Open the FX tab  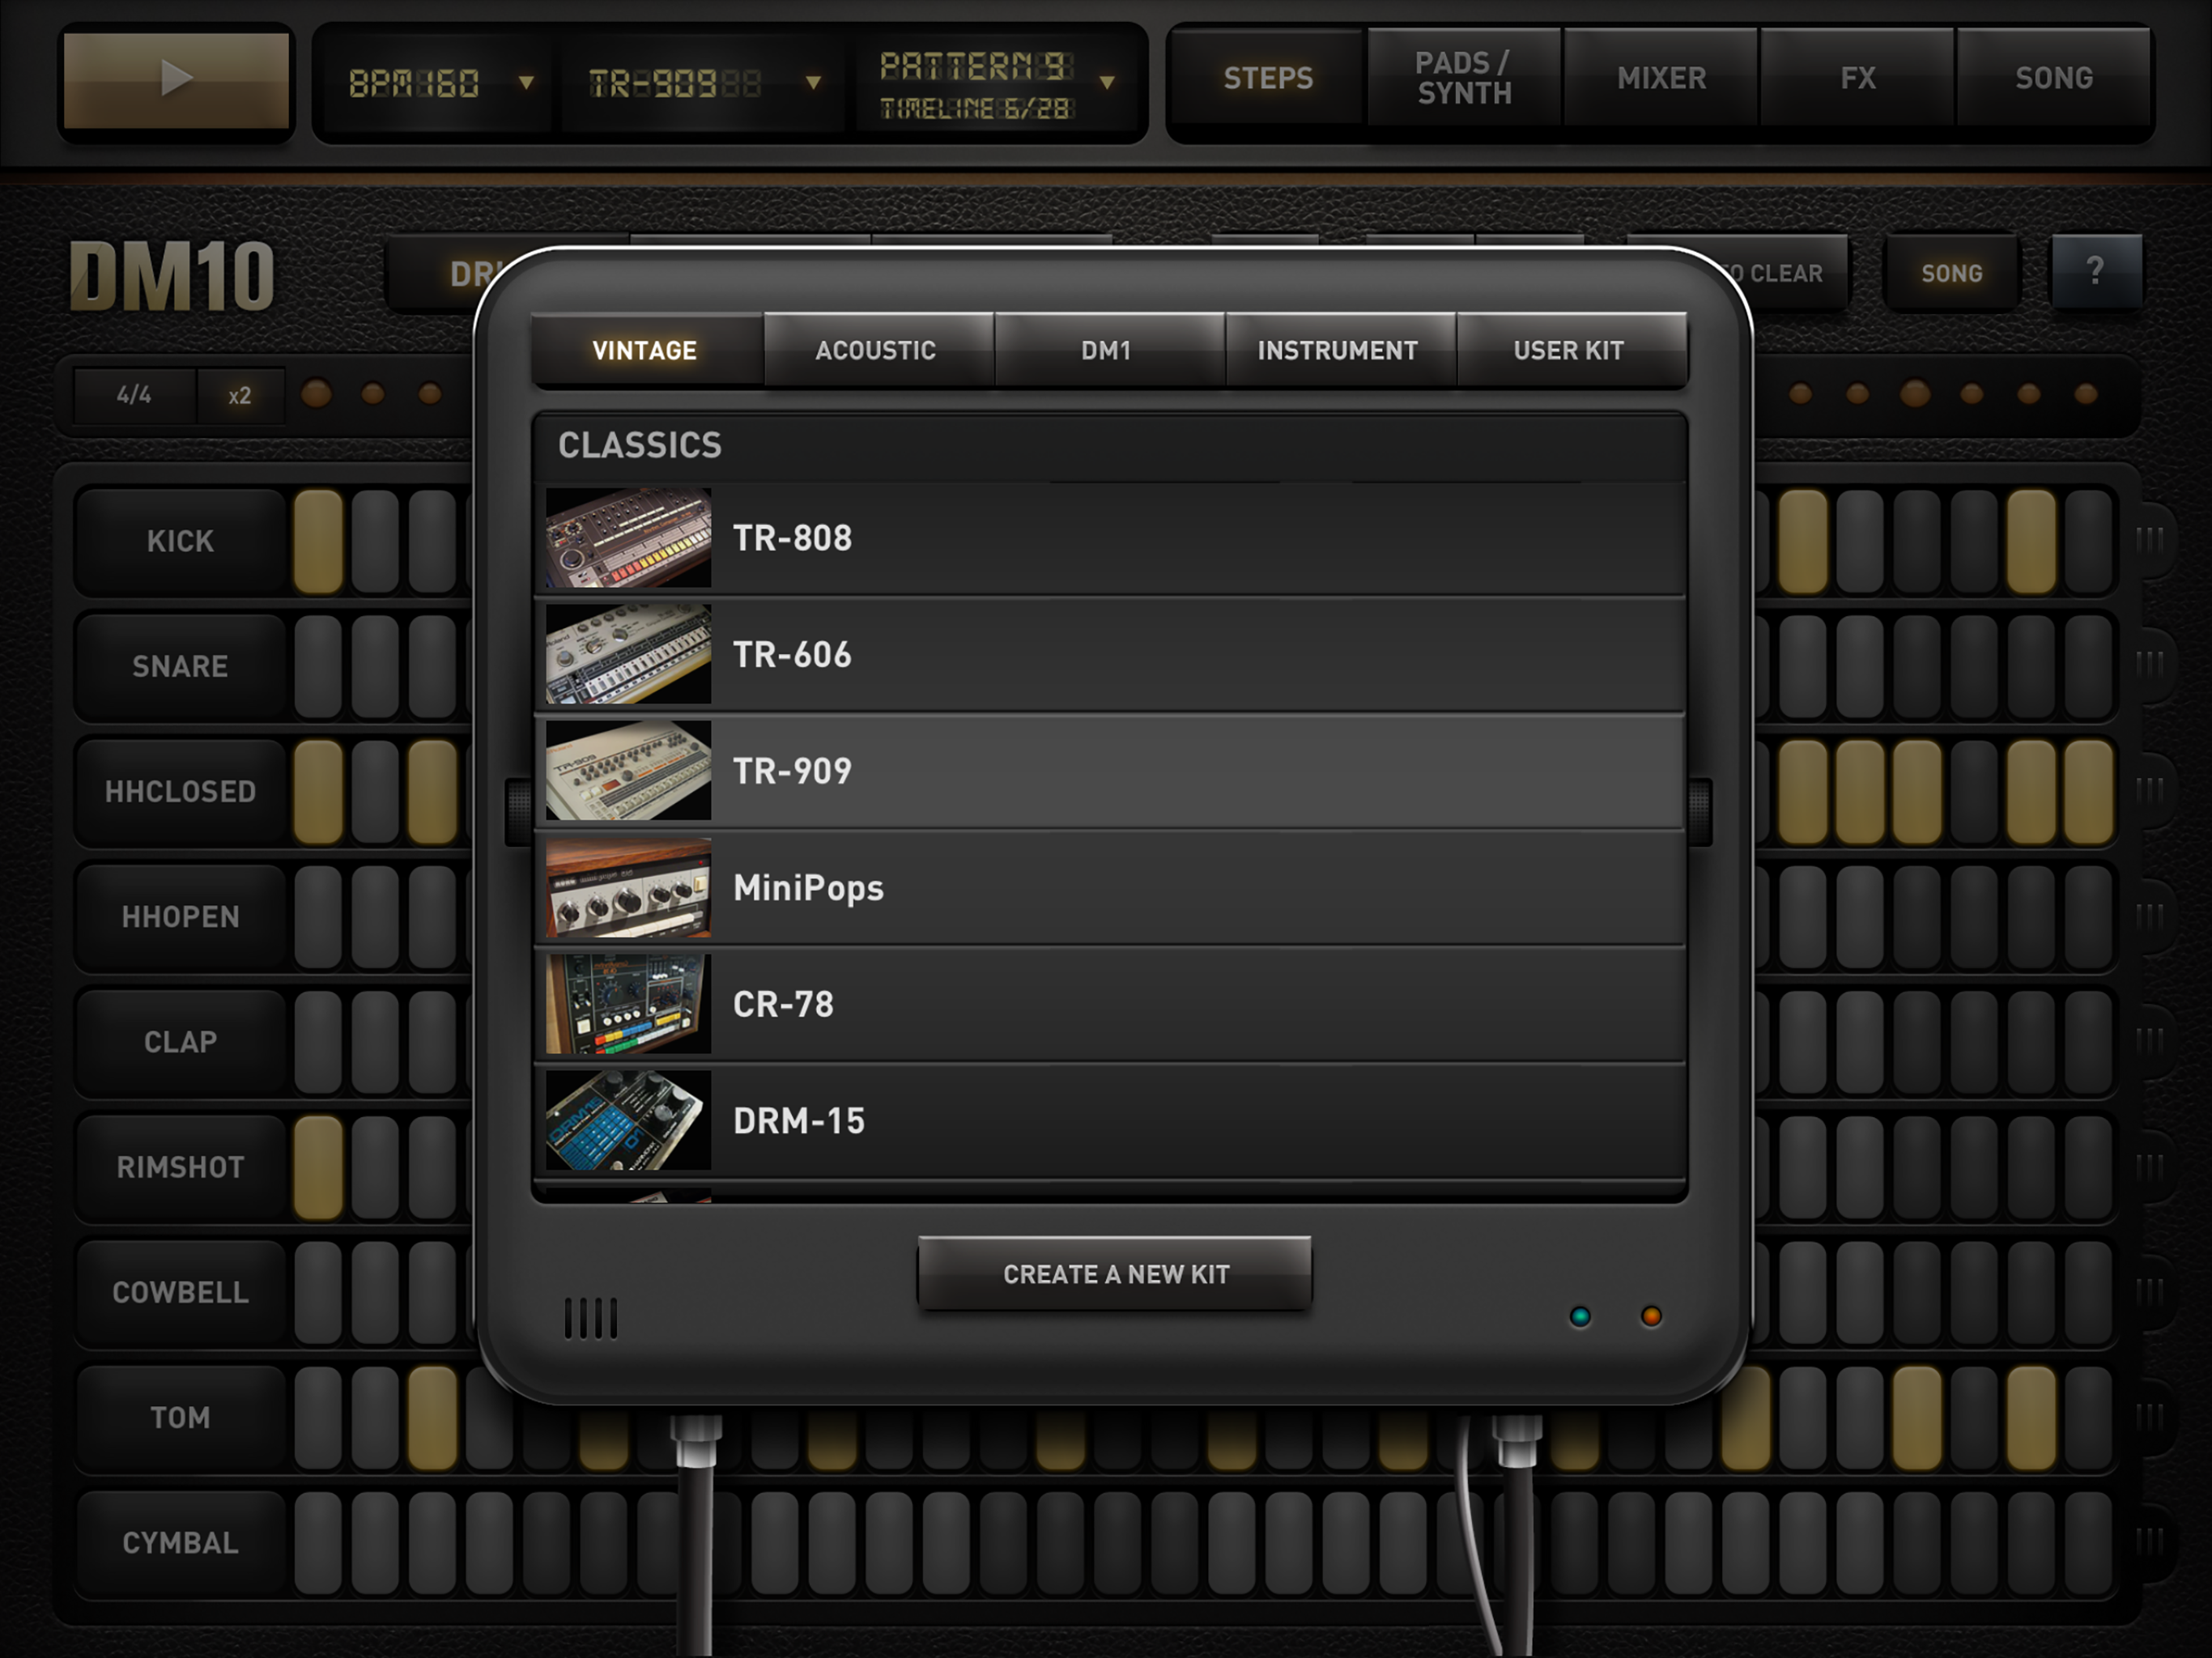(x=1857, y=78)
